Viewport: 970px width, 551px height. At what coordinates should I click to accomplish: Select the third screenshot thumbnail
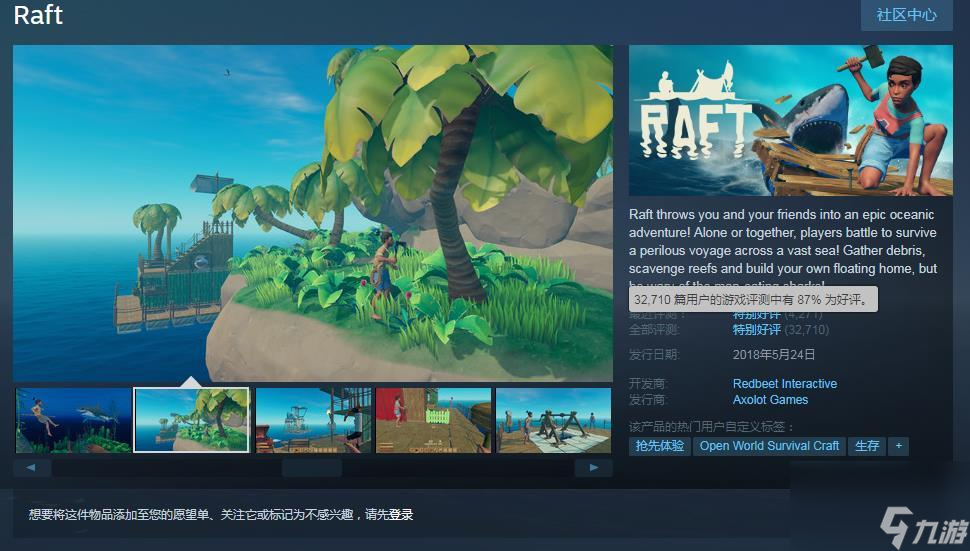[x=313, y=420]
